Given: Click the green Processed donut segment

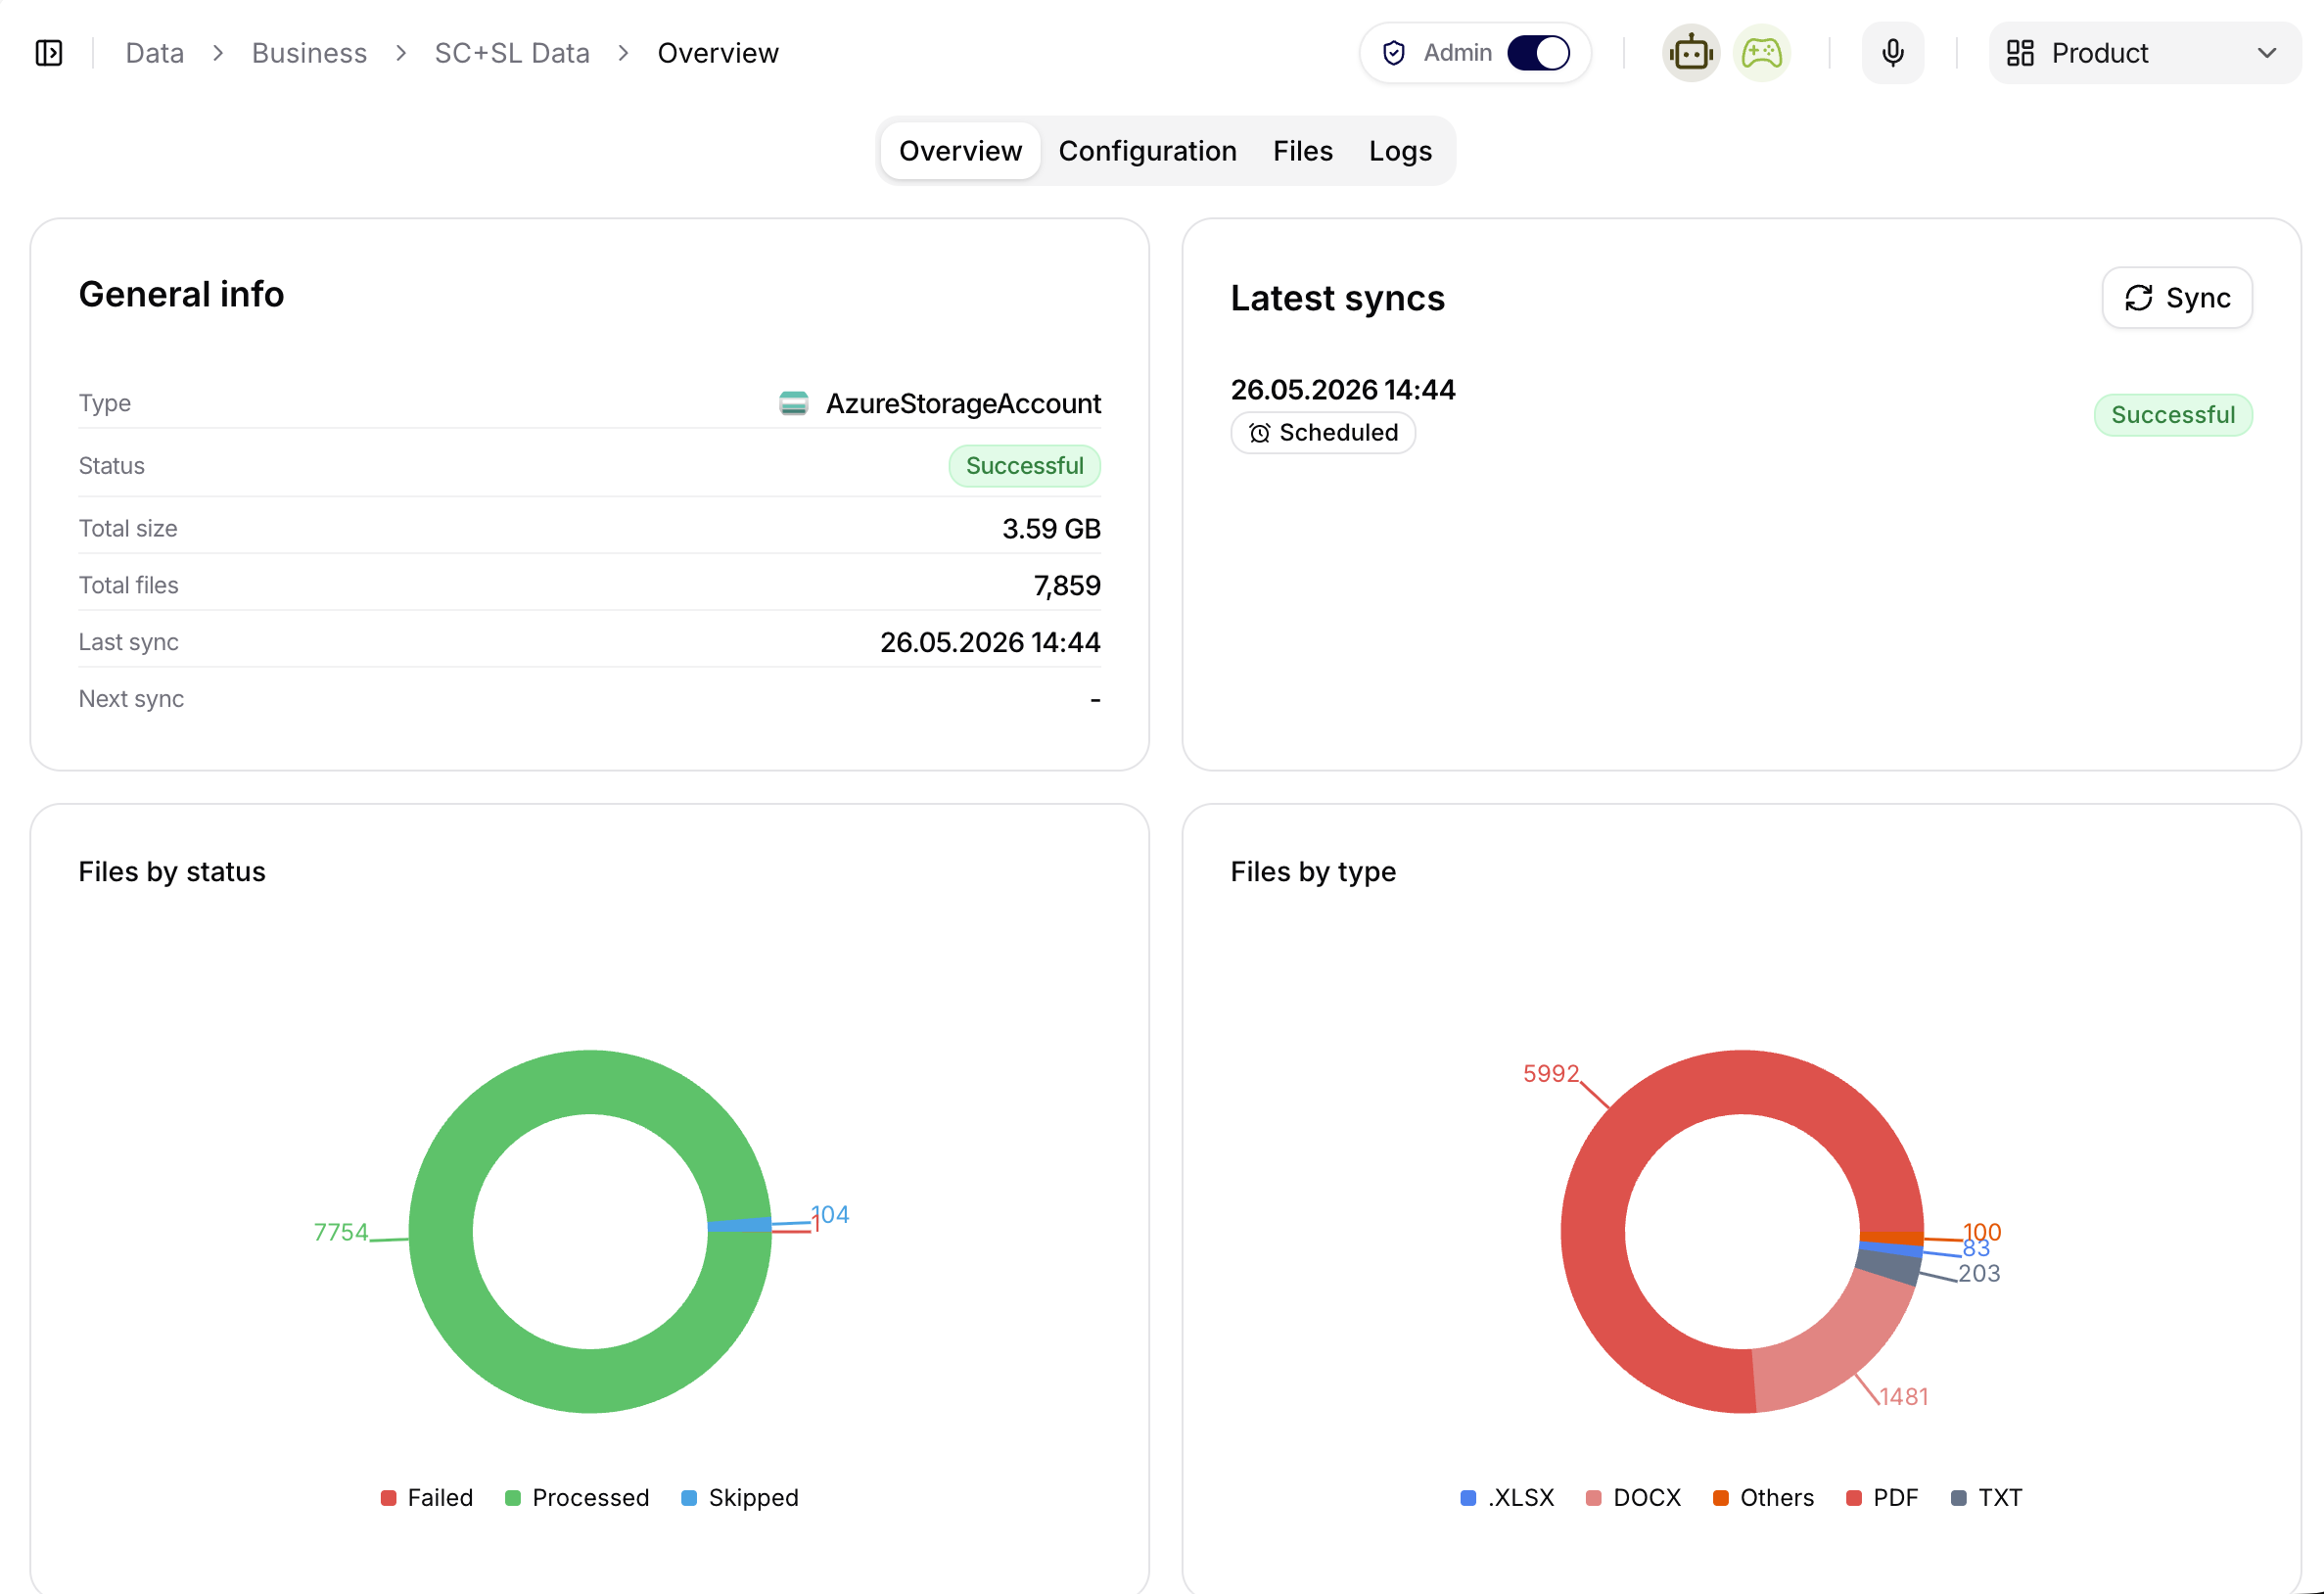Looking at the screenshot, I should pos(441,1232).
